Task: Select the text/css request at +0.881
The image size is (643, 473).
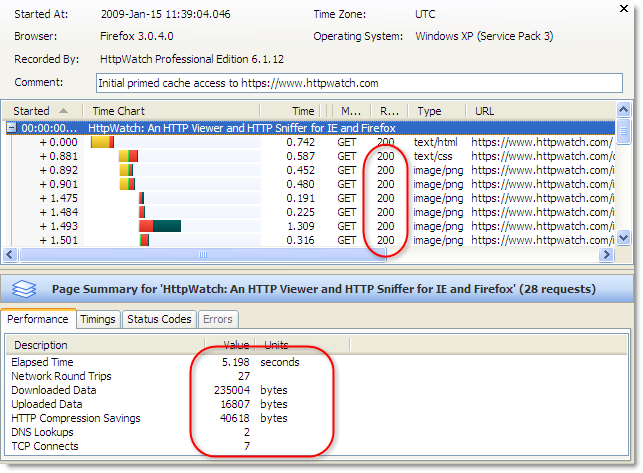Action: (x=310, y=156)
